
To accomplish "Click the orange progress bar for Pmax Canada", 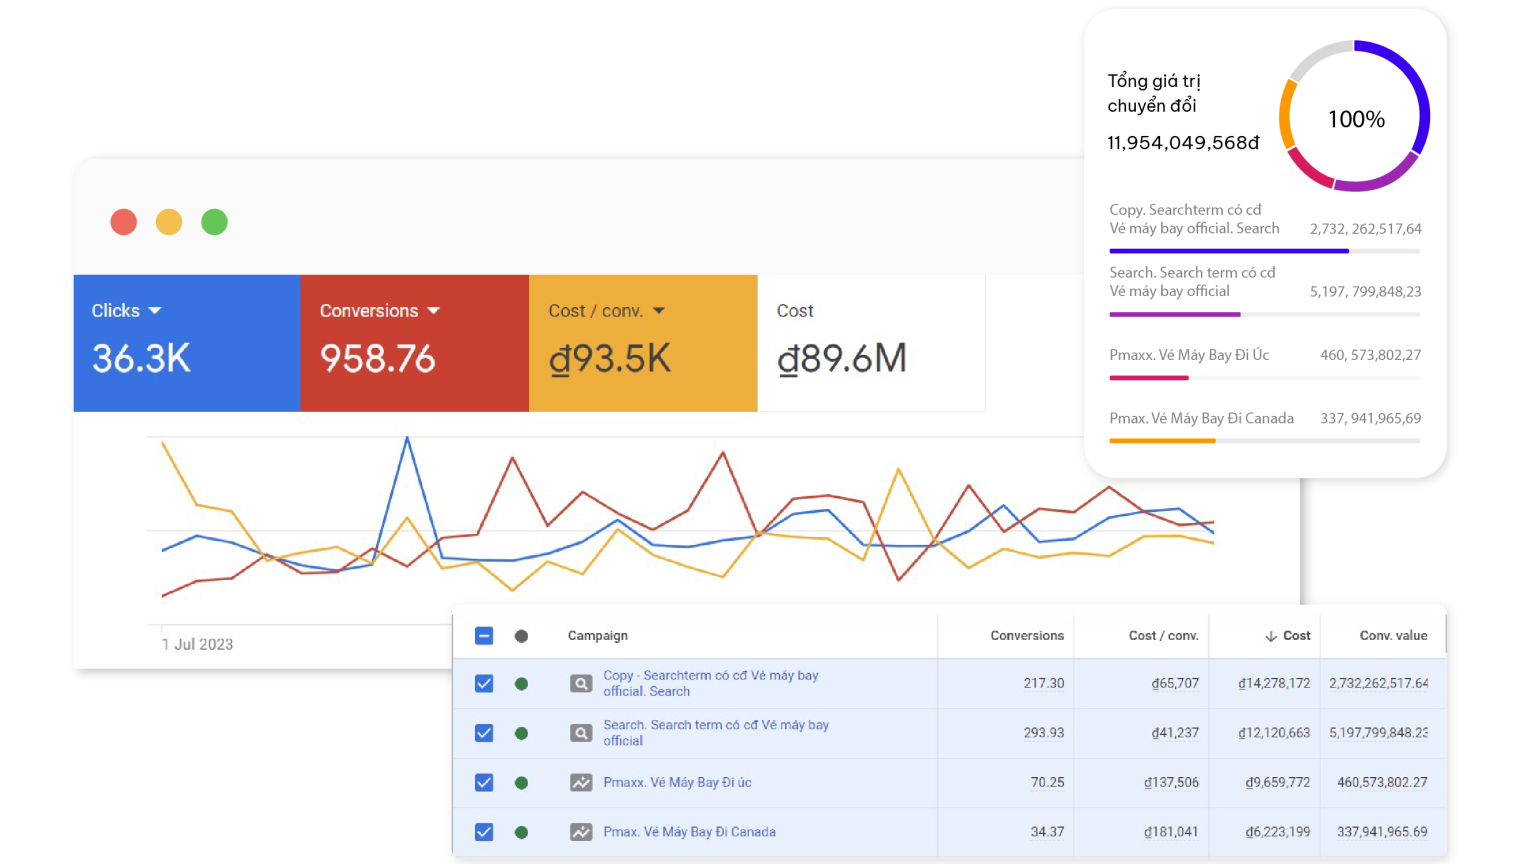I will click(1162, 441).
